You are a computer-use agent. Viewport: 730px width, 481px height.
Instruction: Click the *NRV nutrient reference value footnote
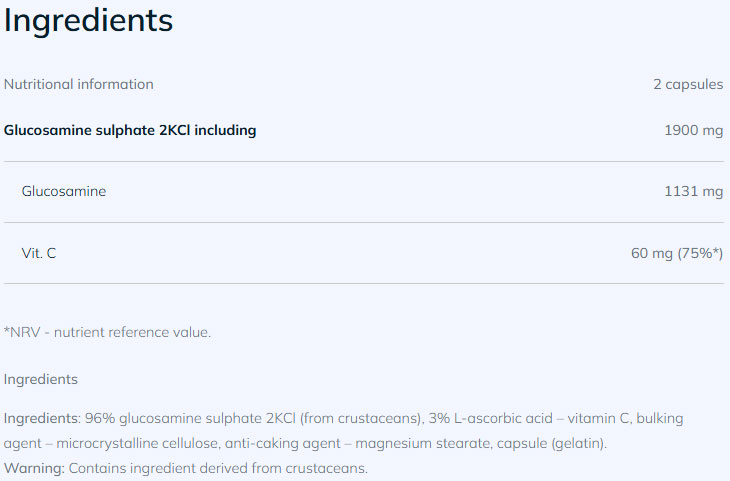click(107, 332)
